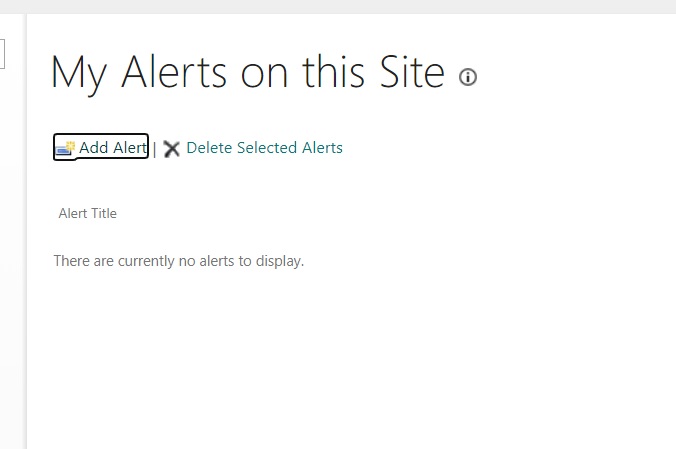The width and height of the screenshot is (676, 449).
Task: Click the word Alerts in page title
Action: click(174, 72)
